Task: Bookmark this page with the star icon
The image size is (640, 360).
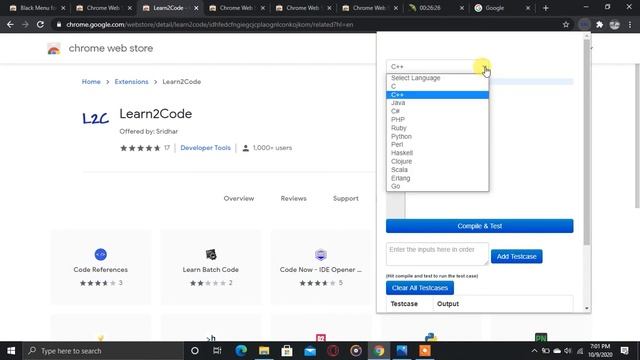Action: pyautogui.click(x=566, y=24)
